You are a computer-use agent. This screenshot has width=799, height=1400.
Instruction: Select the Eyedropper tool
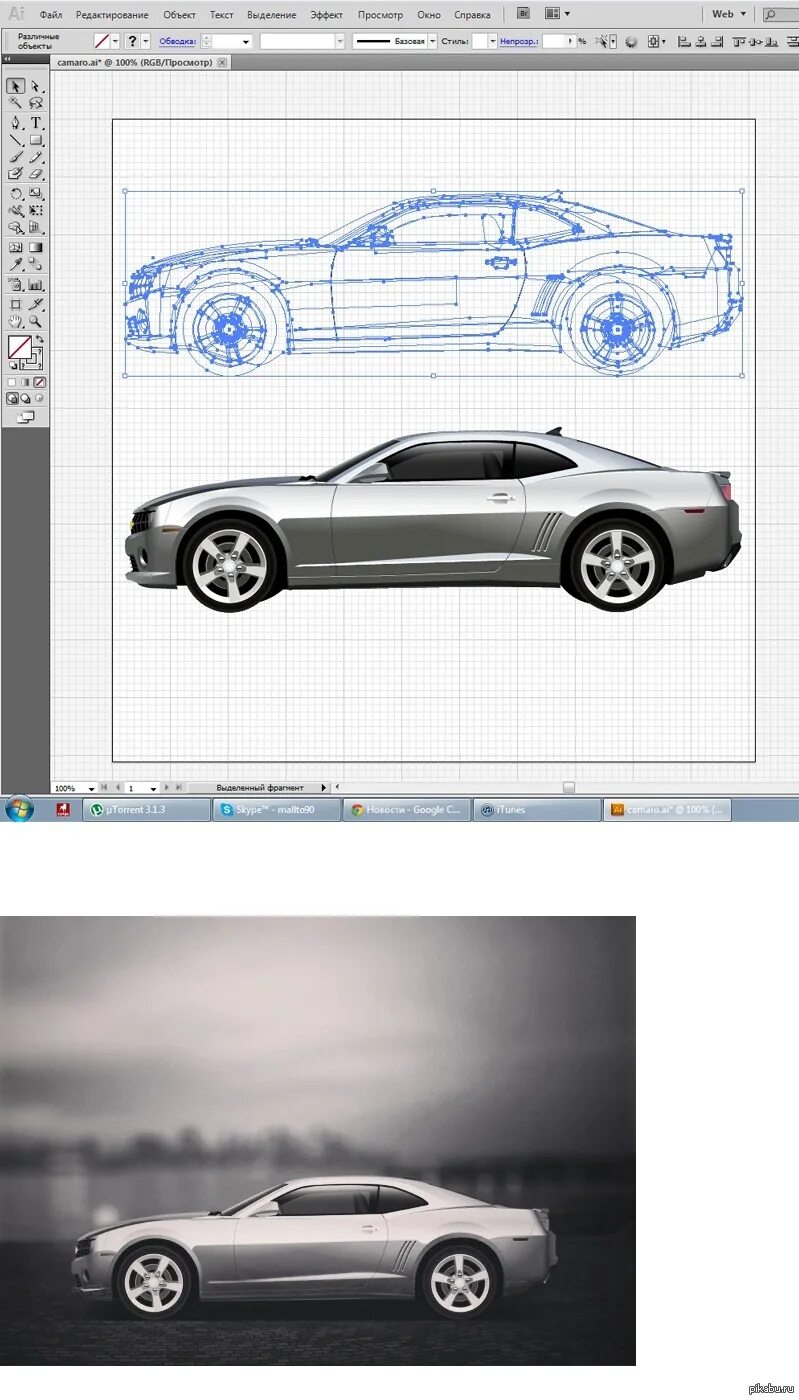tap(15, 264)
